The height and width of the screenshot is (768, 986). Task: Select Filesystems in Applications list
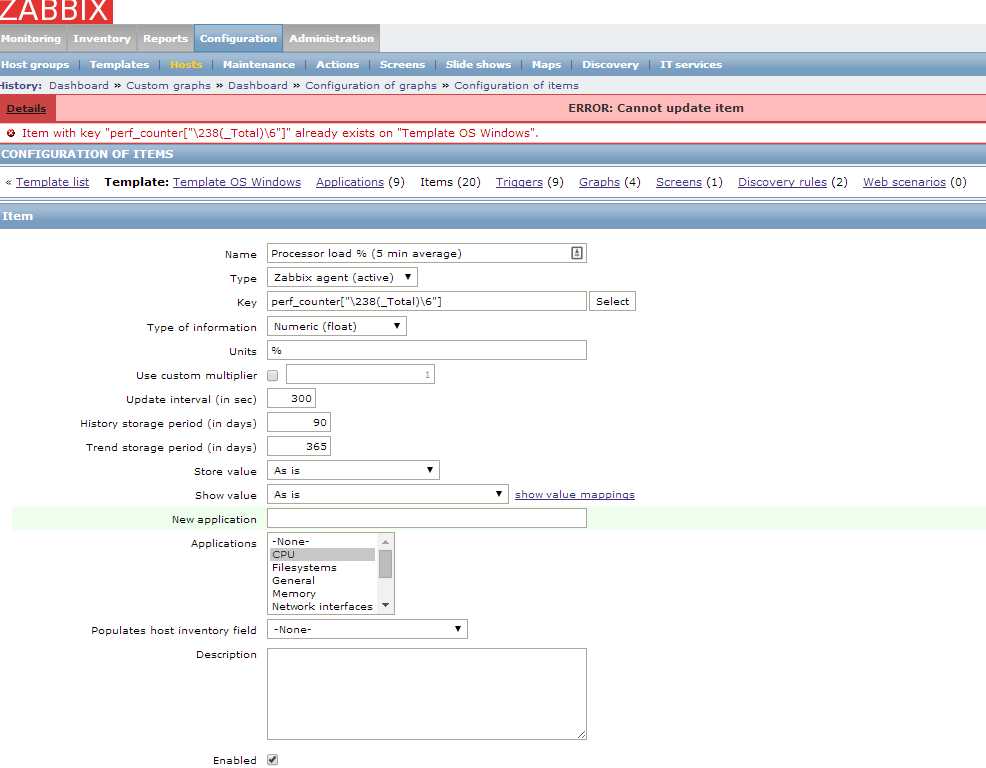tap(323, 567)
